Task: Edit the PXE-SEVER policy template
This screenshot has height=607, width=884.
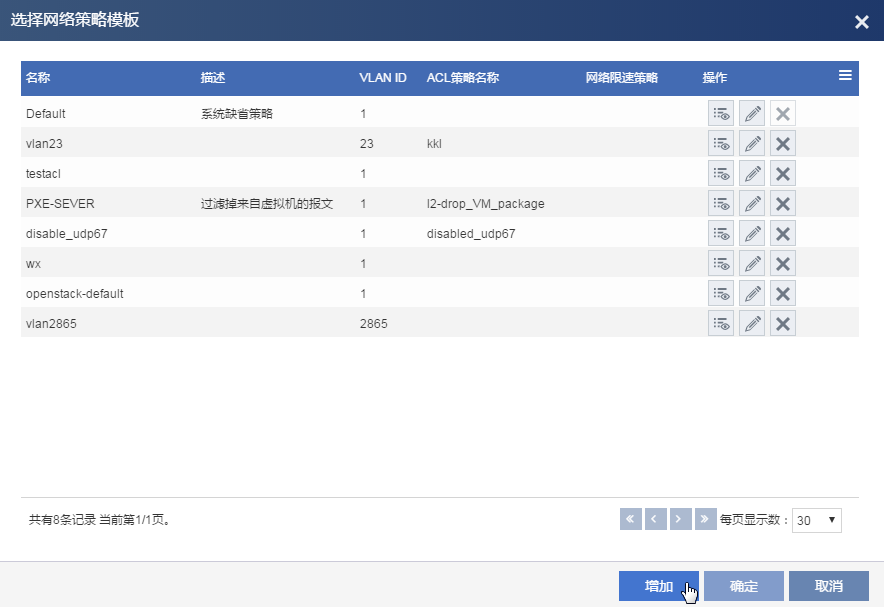Action: coord(752,204)
